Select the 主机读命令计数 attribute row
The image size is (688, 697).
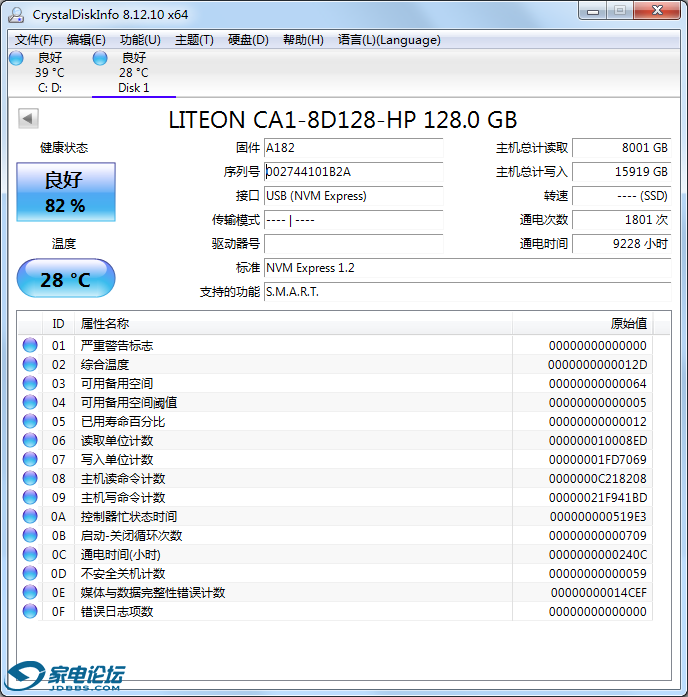point(335,478)
